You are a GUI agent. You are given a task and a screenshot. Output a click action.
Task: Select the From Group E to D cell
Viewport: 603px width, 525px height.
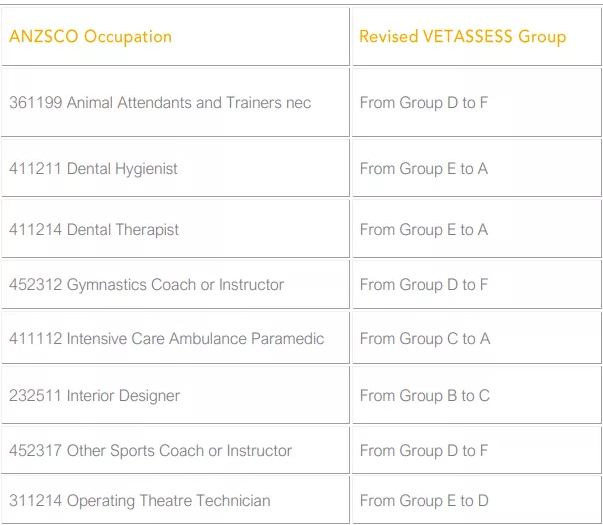tap(425, 501)
